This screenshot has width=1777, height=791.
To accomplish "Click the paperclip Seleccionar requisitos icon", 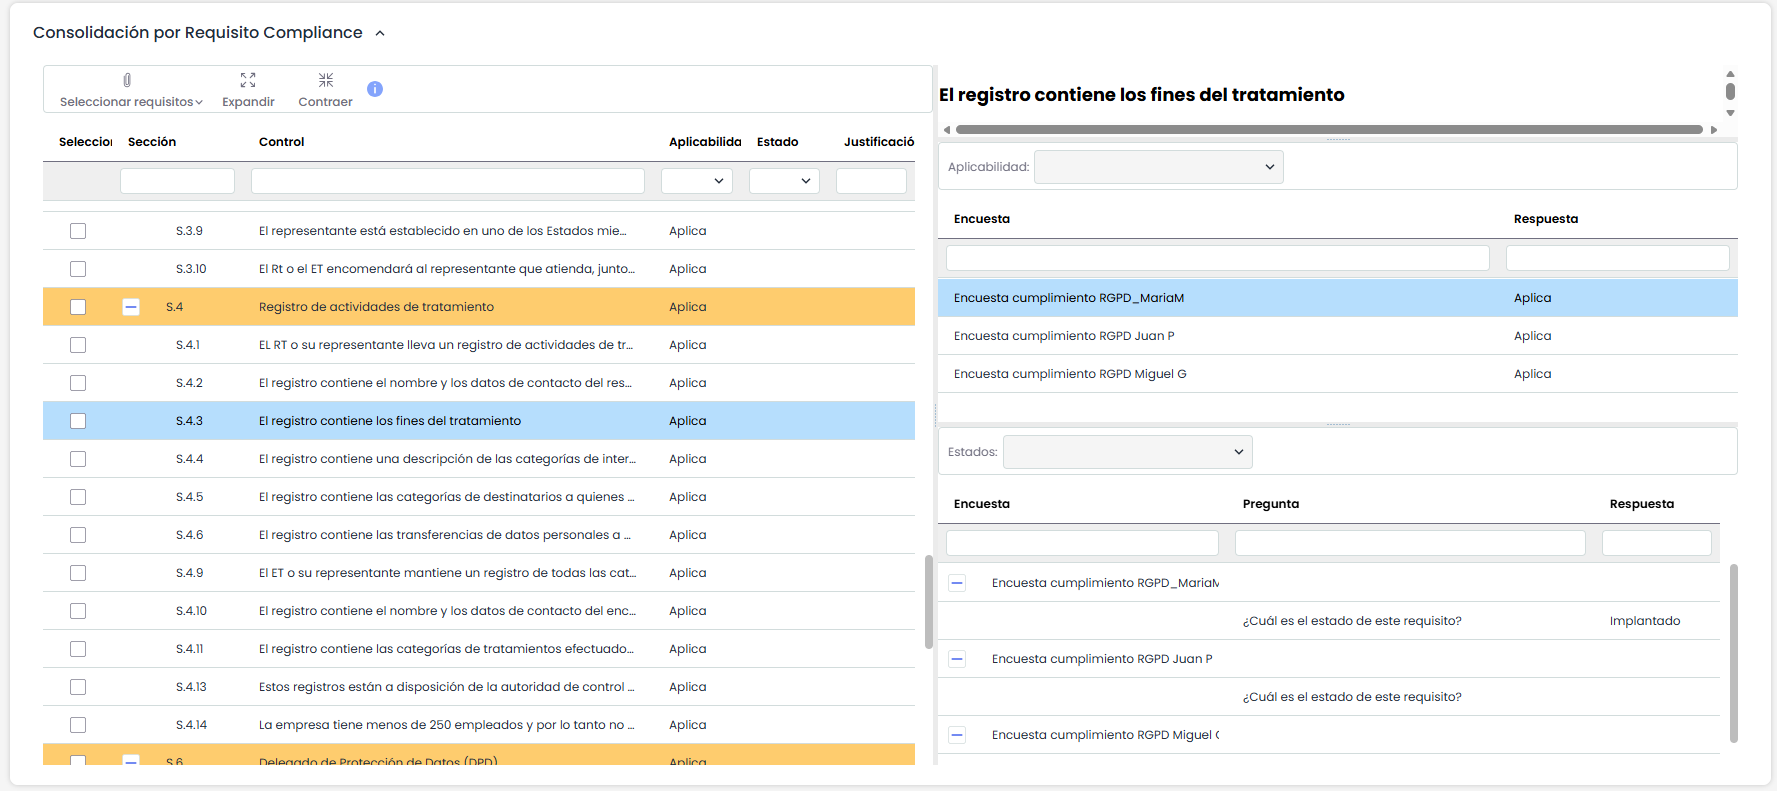I will (x=127, y=80).
